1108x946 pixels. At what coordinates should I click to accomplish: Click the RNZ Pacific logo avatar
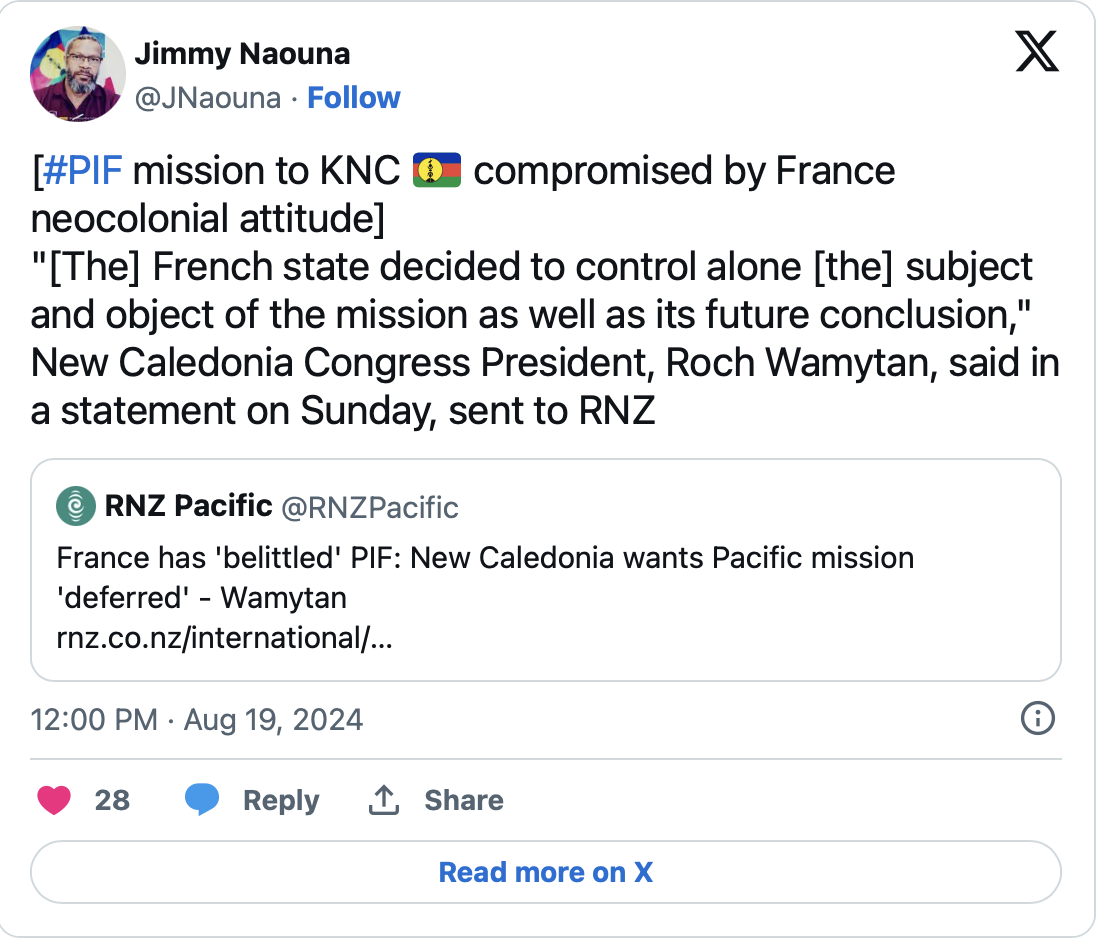[x=76, y=506]
